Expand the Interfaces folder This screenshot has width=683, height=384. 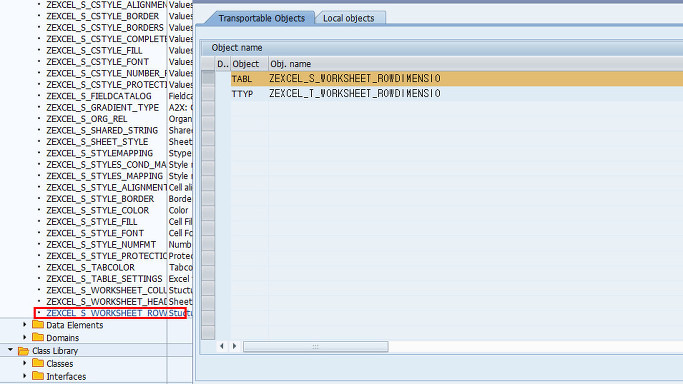24,376
